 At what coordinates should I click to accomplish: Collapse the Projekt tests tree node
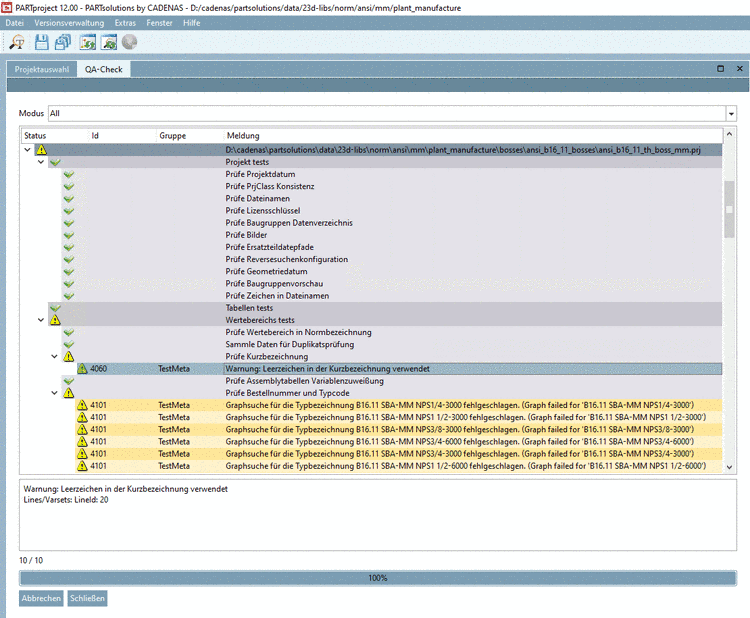[x=41, y=162]
